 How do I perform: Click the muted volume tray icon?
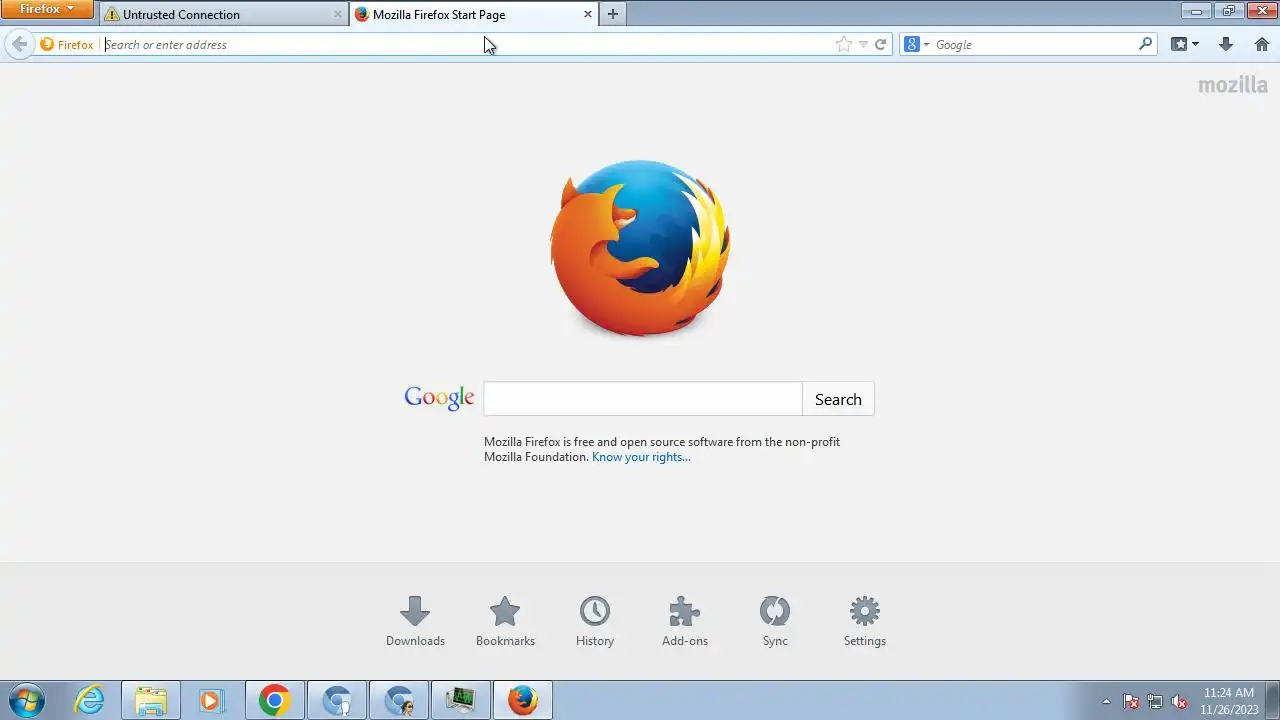1179,701
